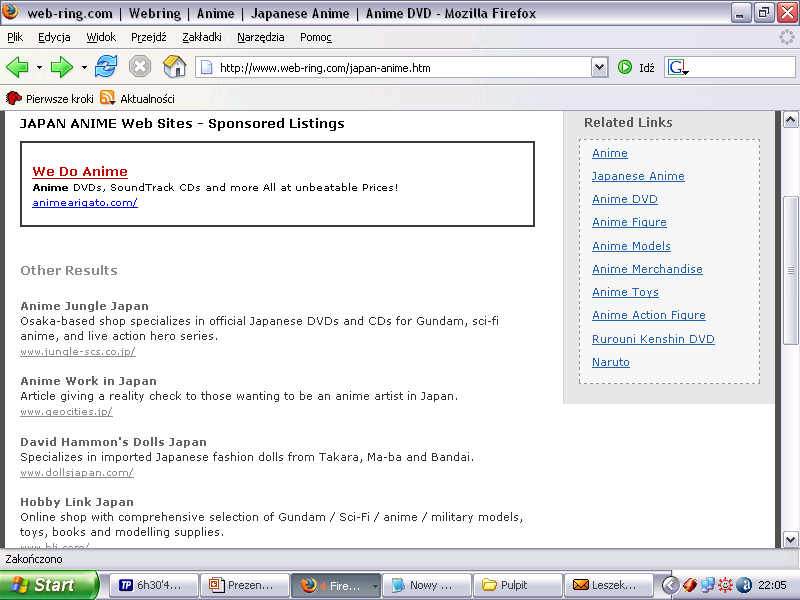
Task: Open forward history dropdown arrow
Action: [x=84, y=67]
